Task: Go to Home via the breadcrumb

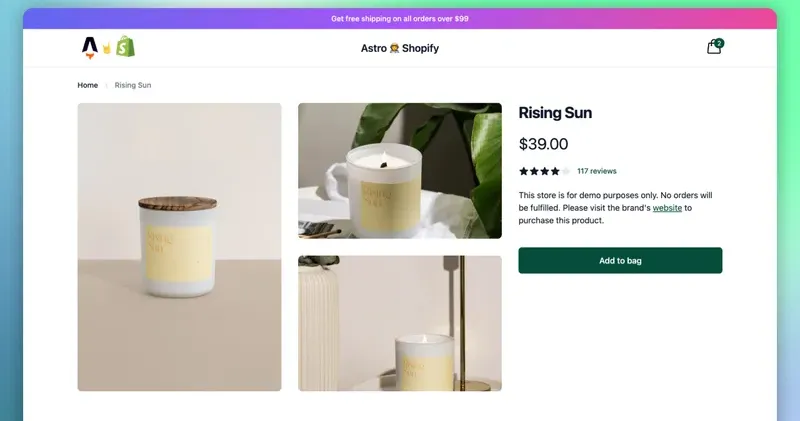Action: pos(88,85)
